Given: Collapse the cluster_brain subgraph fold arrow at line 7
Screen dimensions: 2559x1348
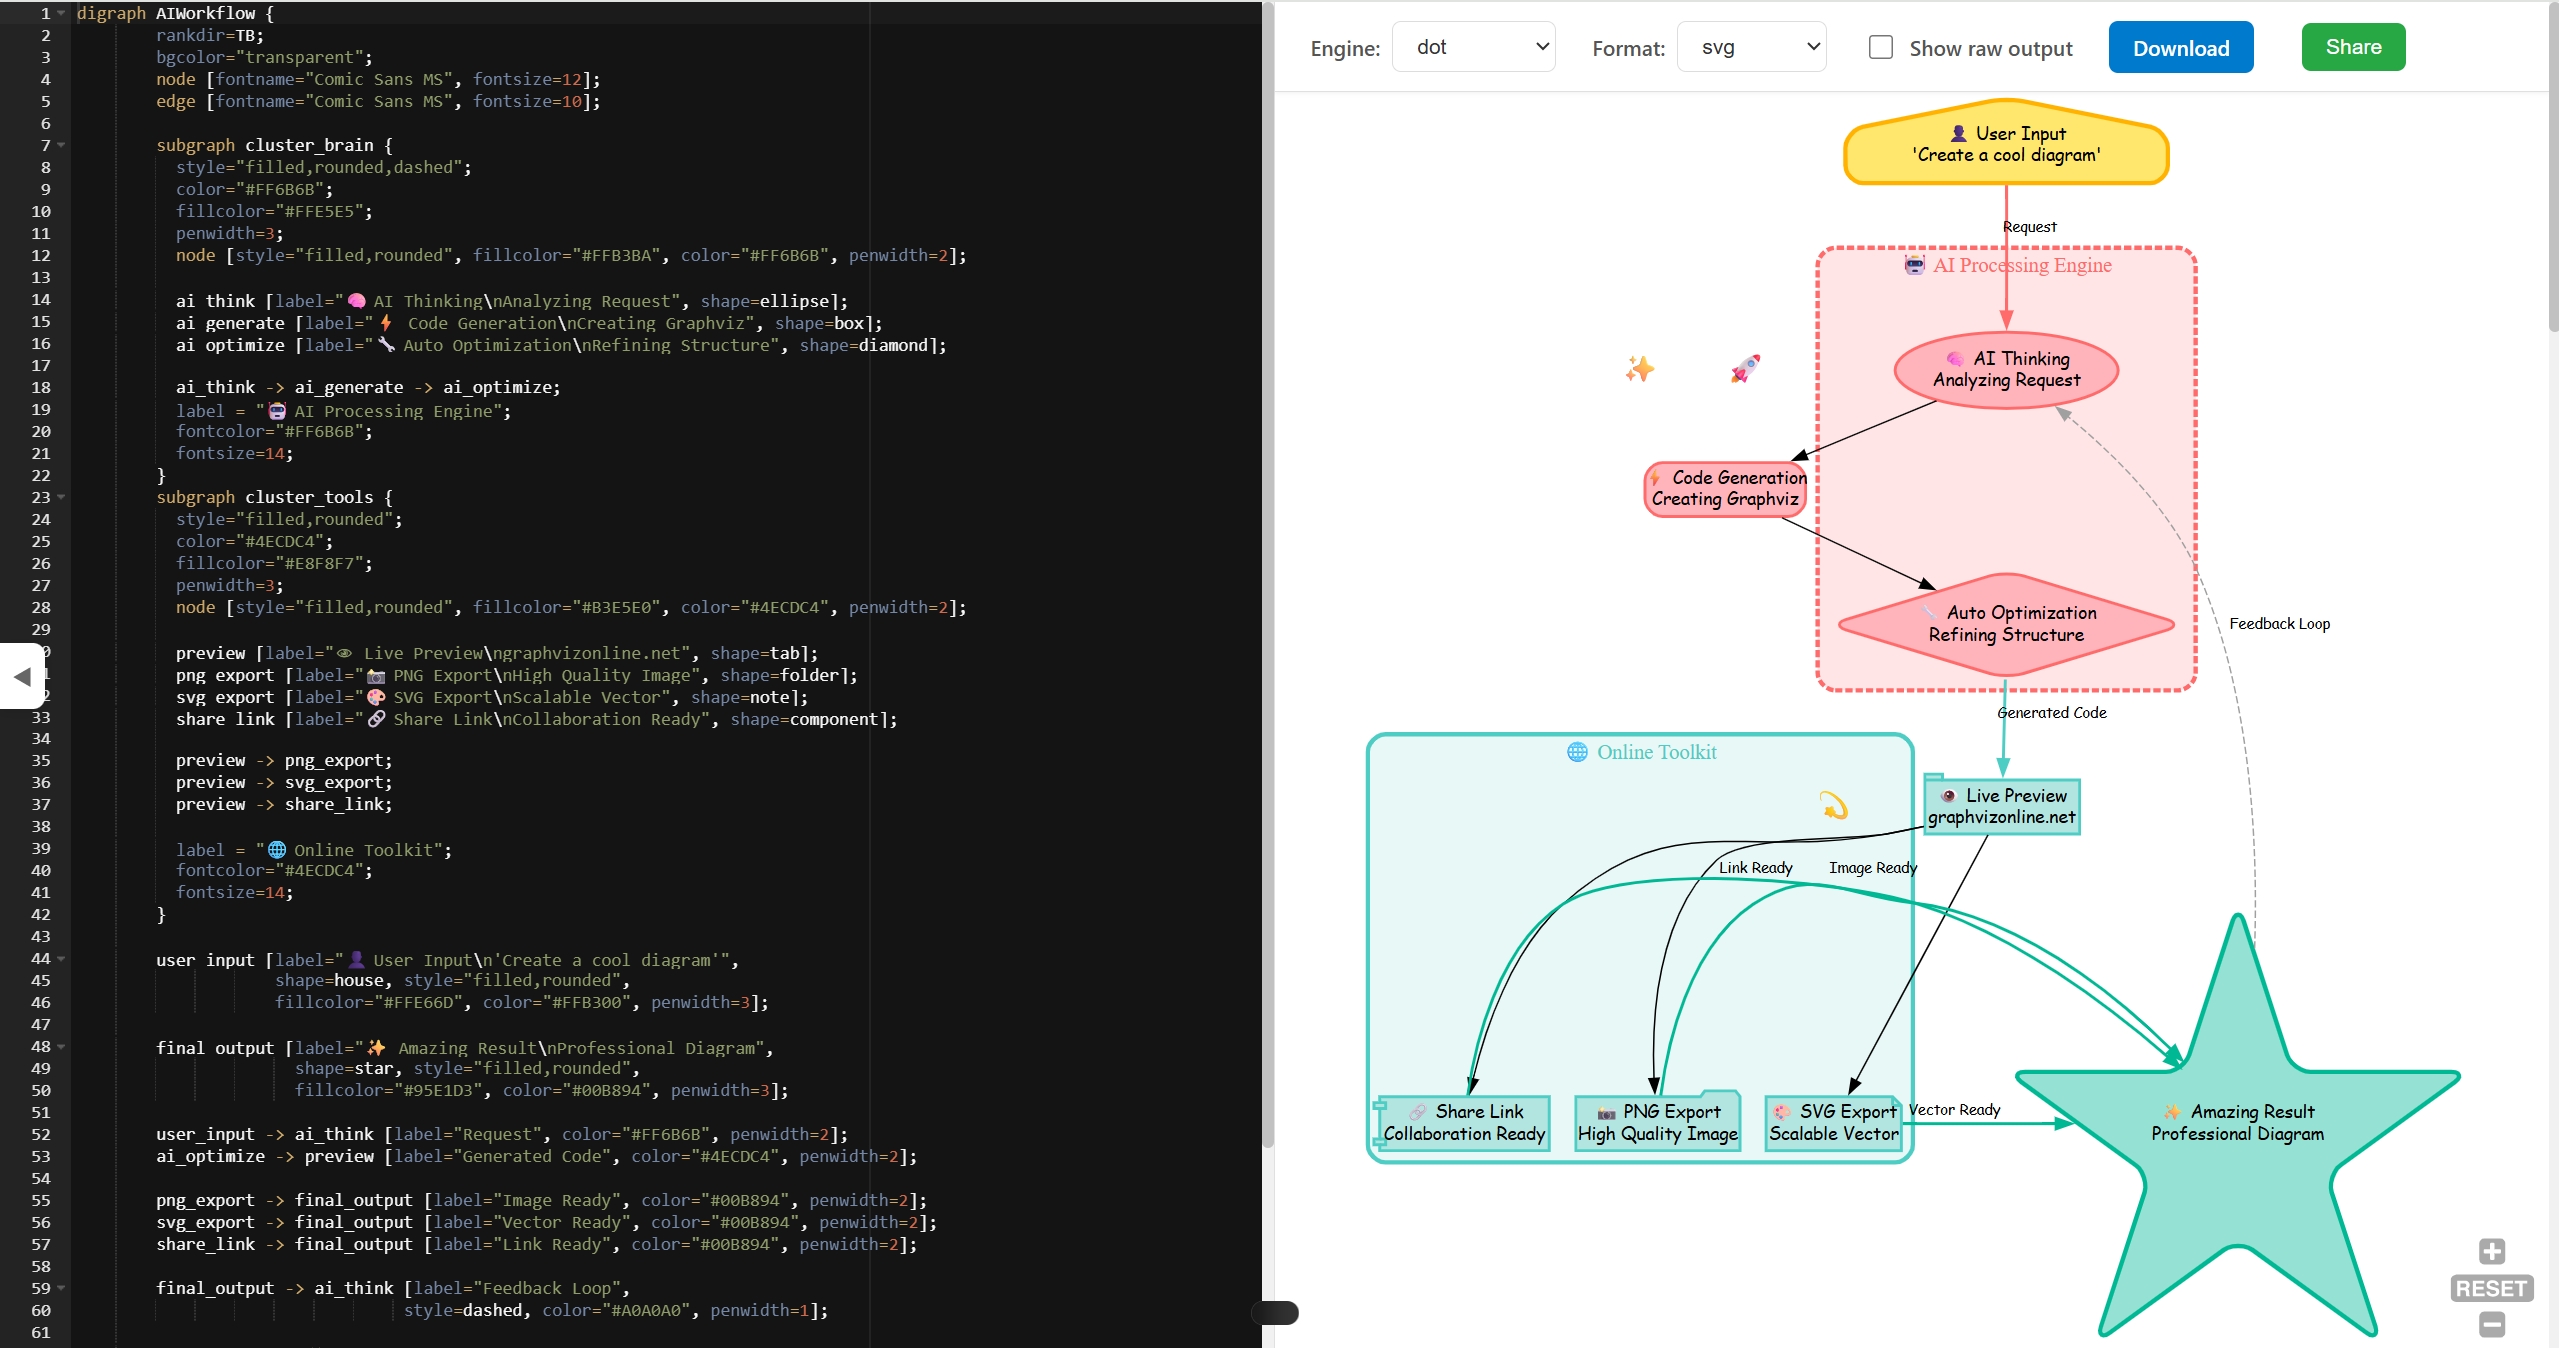Looking at the screenshot, I should (x=60, y=145).
